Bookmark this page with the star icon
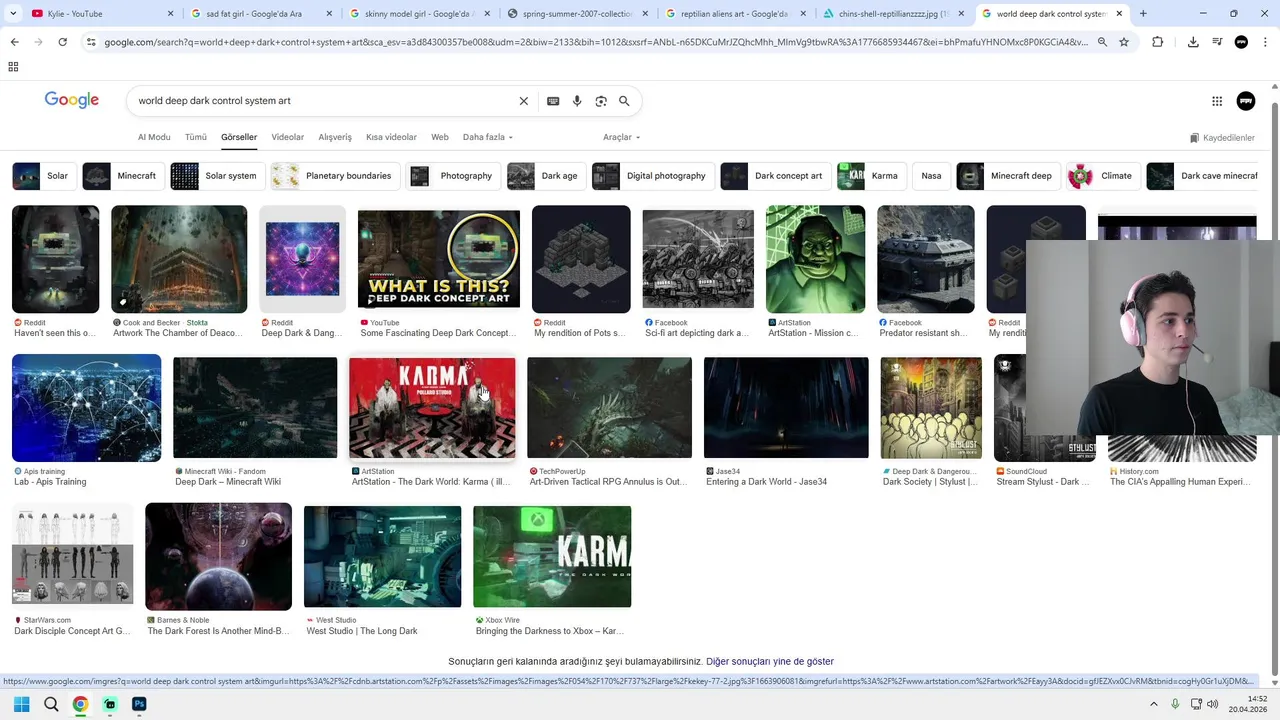The width and height of the screenshot is (1280, 720). (1124, 42)
